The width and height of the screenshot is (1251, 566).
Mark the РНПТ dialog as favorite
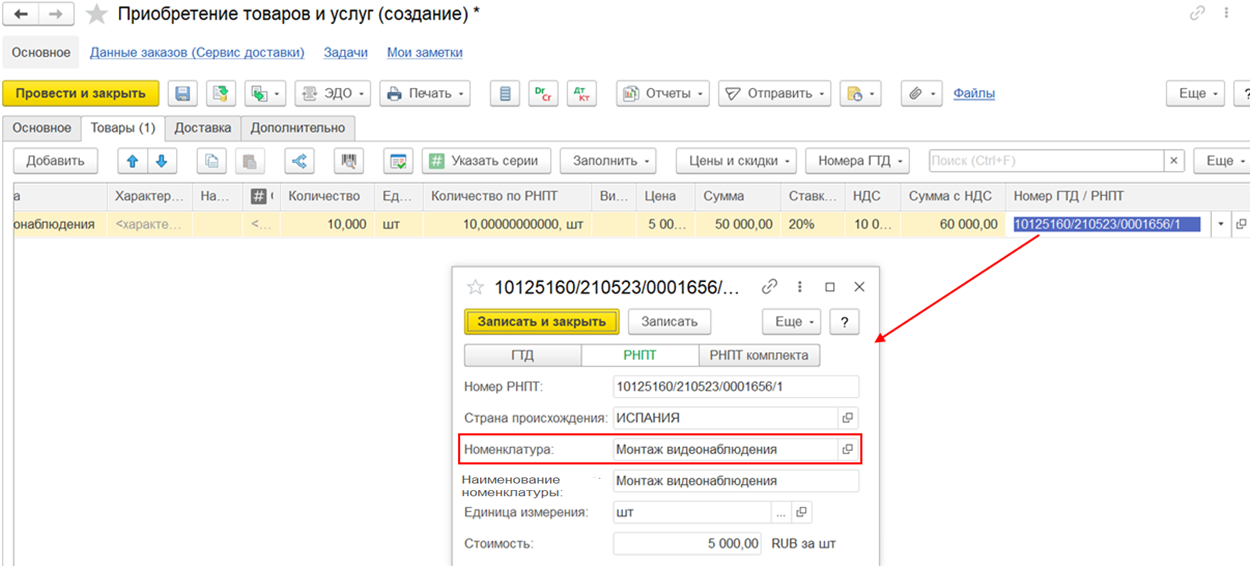(x=475, y=287)
